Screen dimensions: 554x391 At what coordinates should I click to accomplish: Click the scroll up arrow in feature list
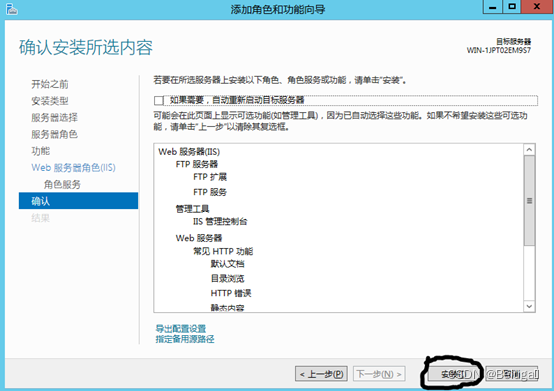pos(529,150)
